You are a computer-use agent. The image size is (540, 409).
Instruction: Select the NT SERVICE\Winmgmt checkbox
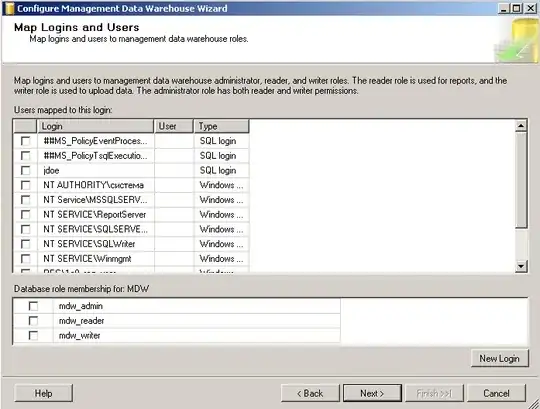[x=25, y=259]
